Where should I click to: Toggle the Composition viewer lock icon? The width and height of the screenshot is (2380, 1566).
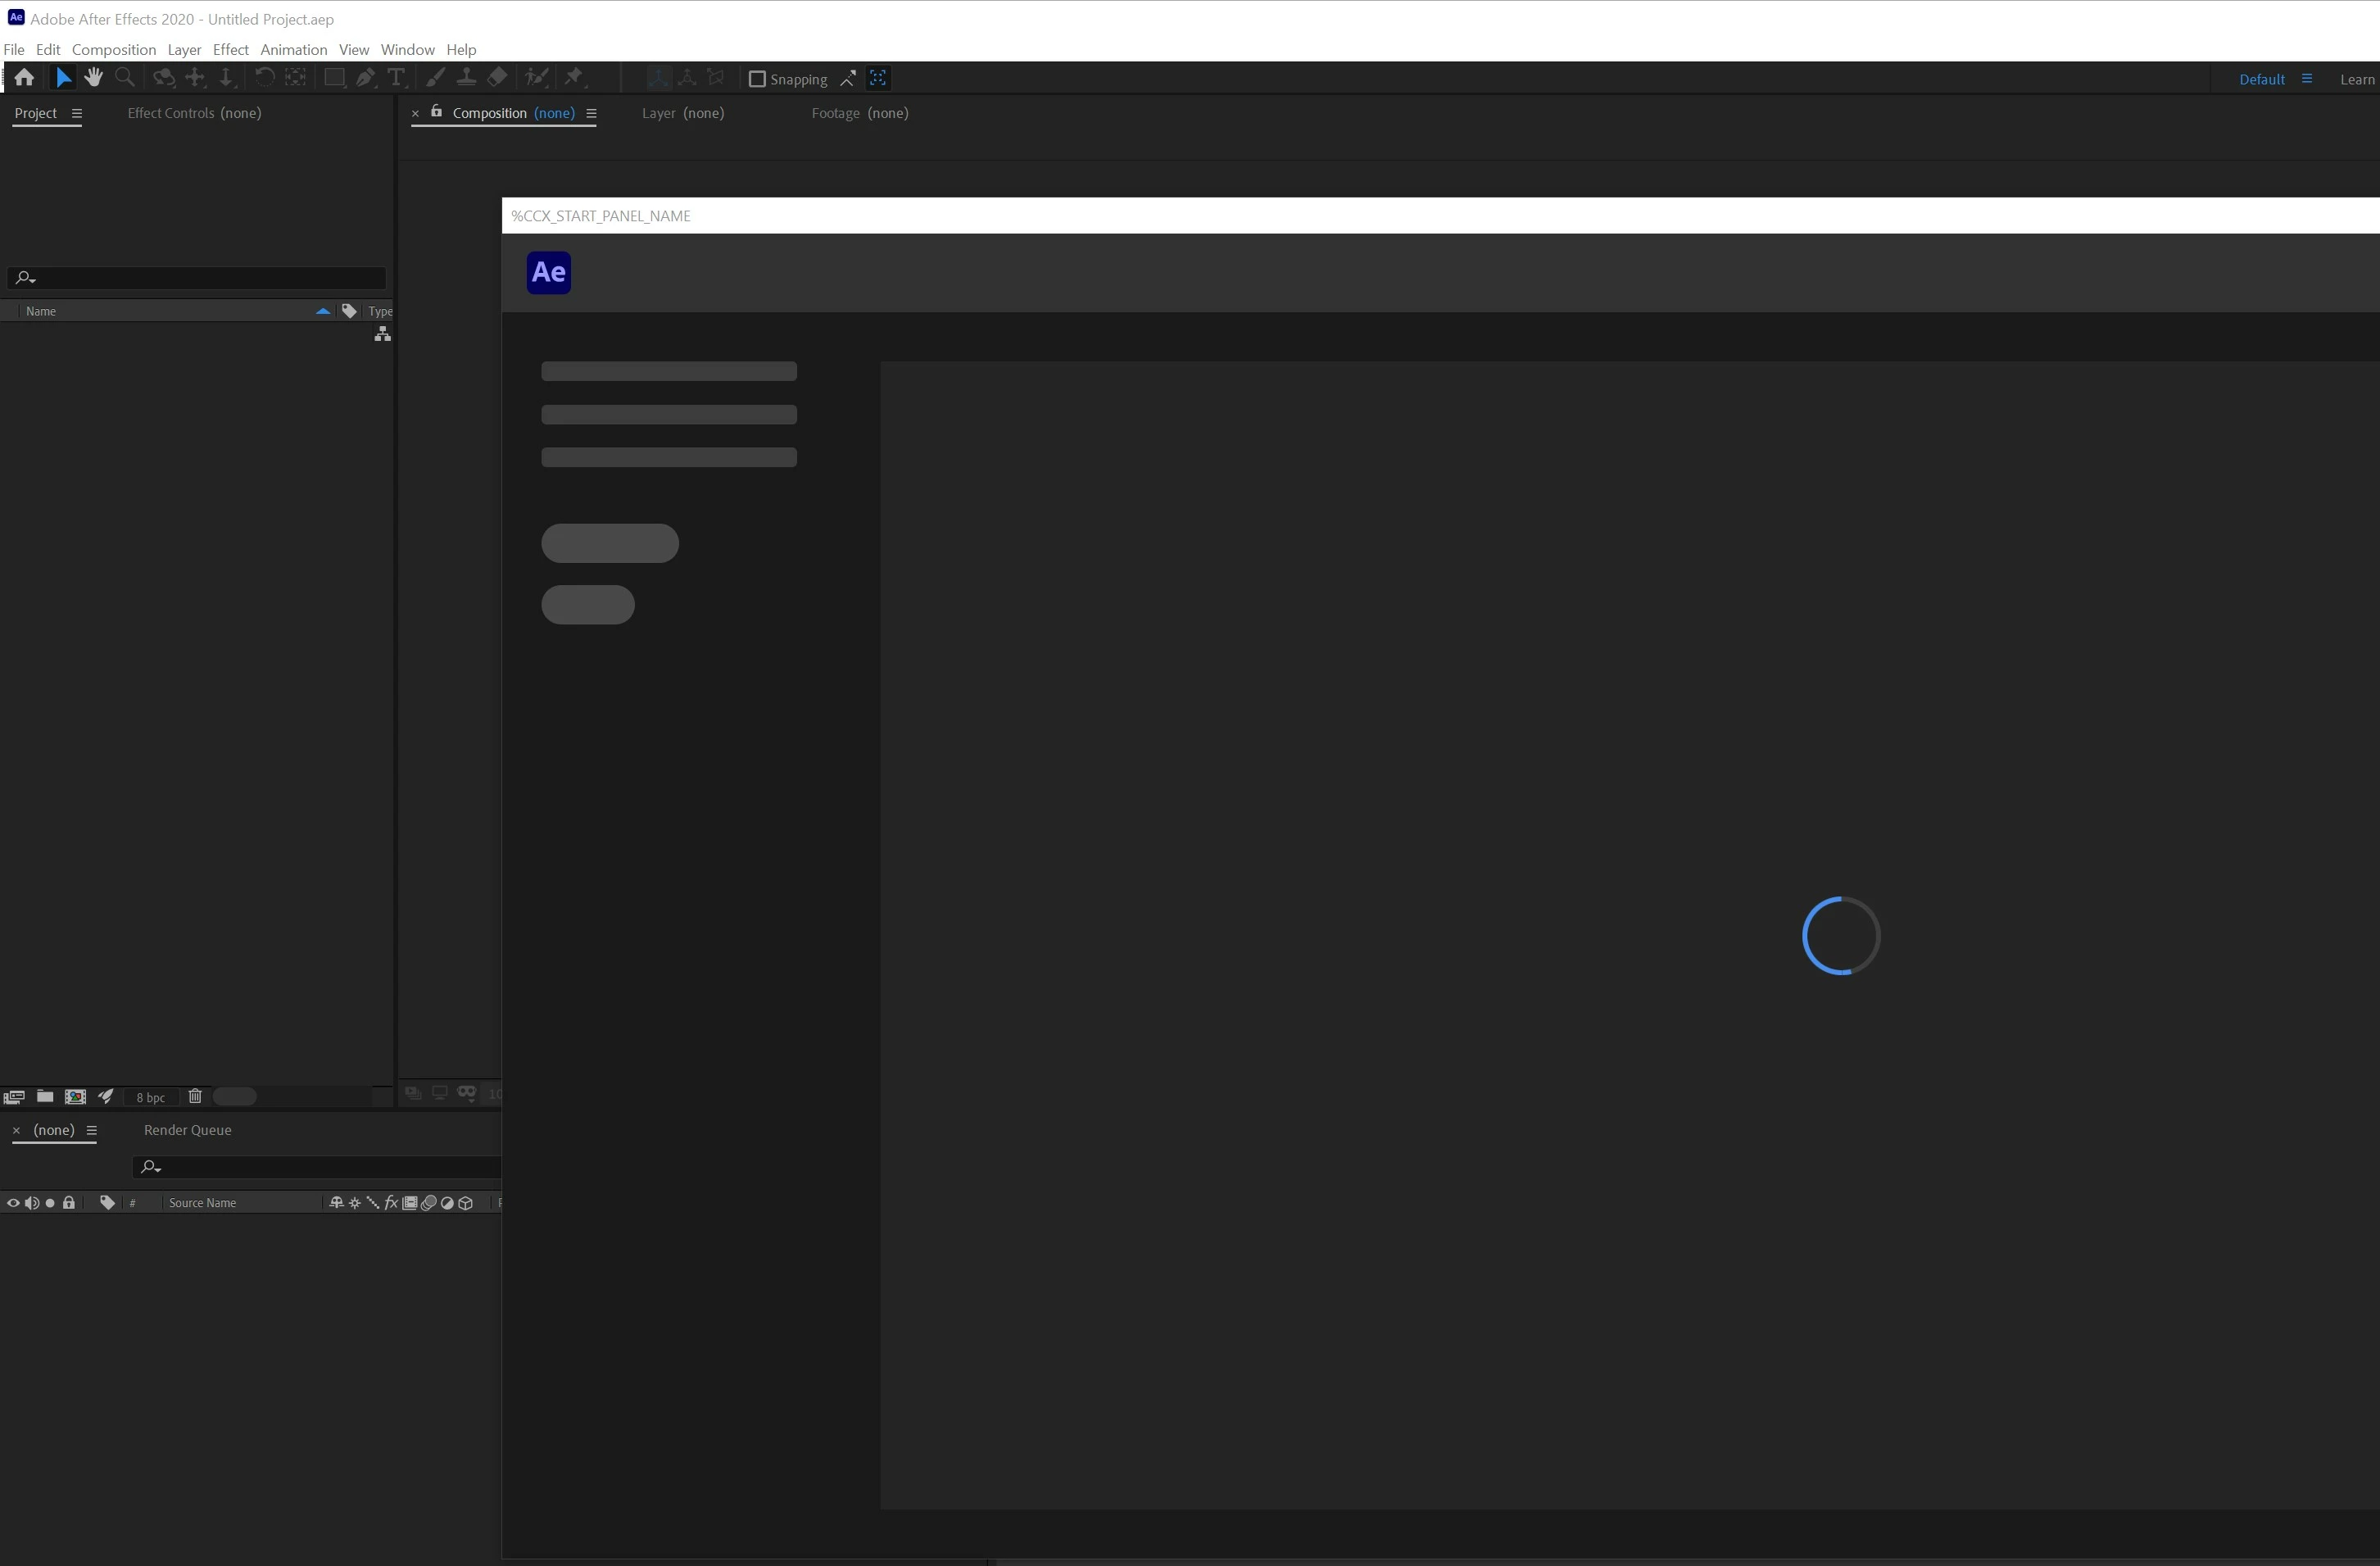(436, 112)
